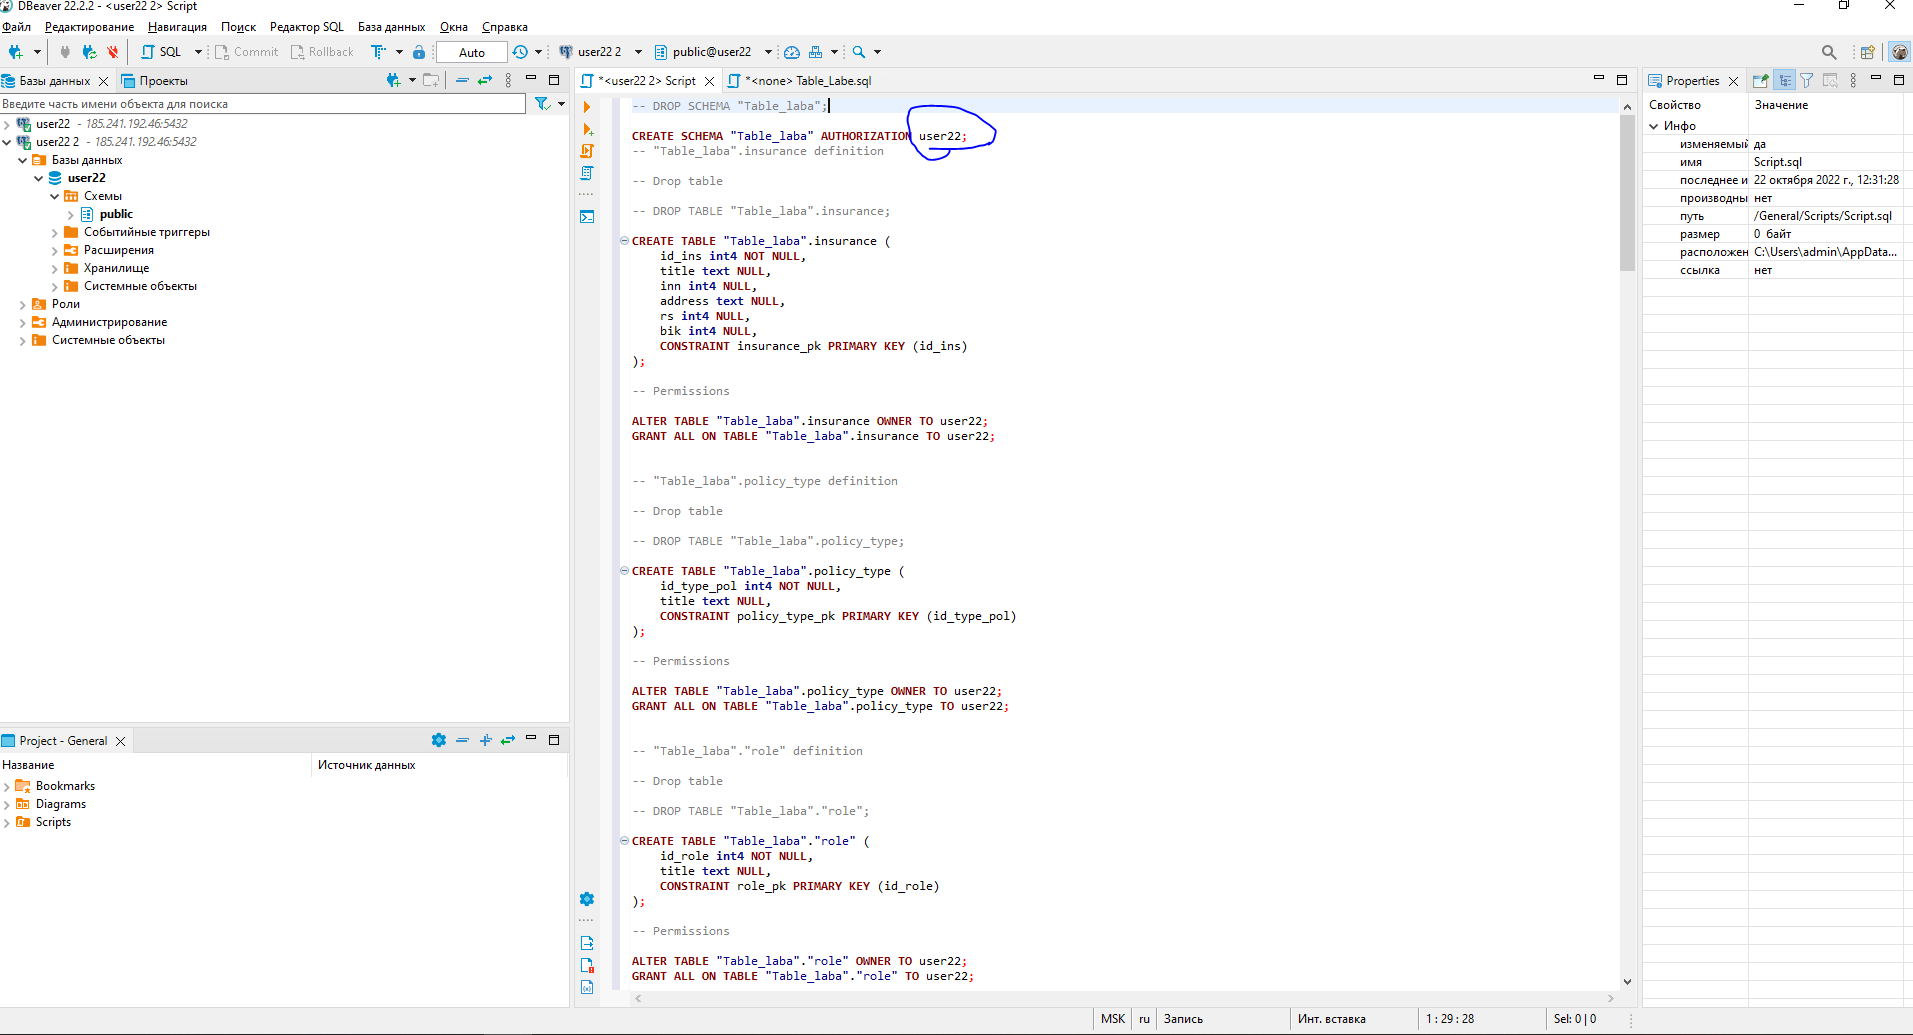Click the transaction lock icon
This screenshot has height=1035, width=1913.
tap(419, 52)
